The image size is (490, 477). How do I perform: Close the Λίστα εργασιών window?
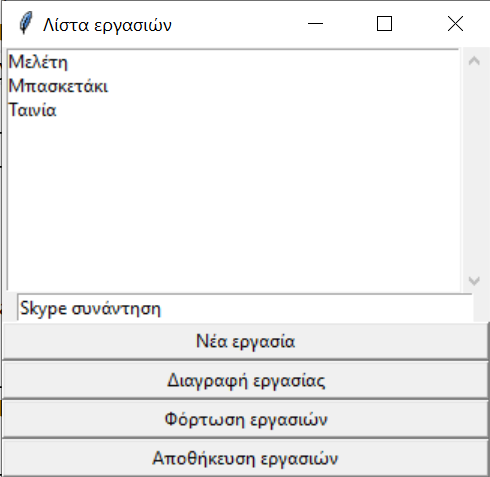click(455, 24)
